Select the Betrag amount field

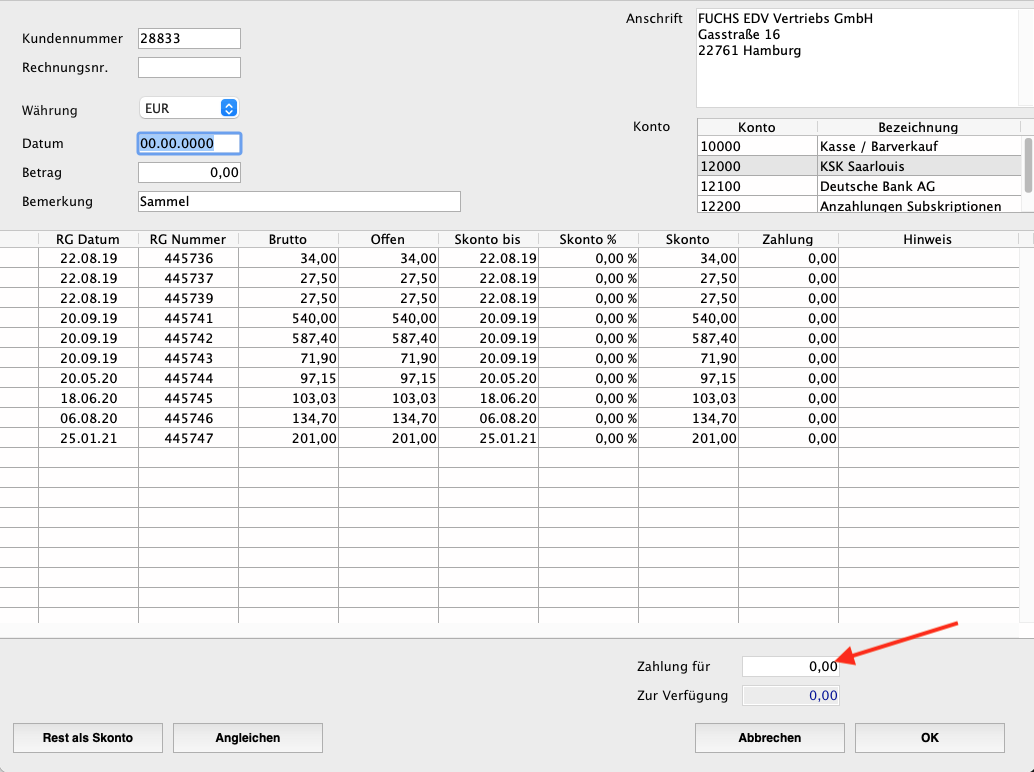pos(189,173)
